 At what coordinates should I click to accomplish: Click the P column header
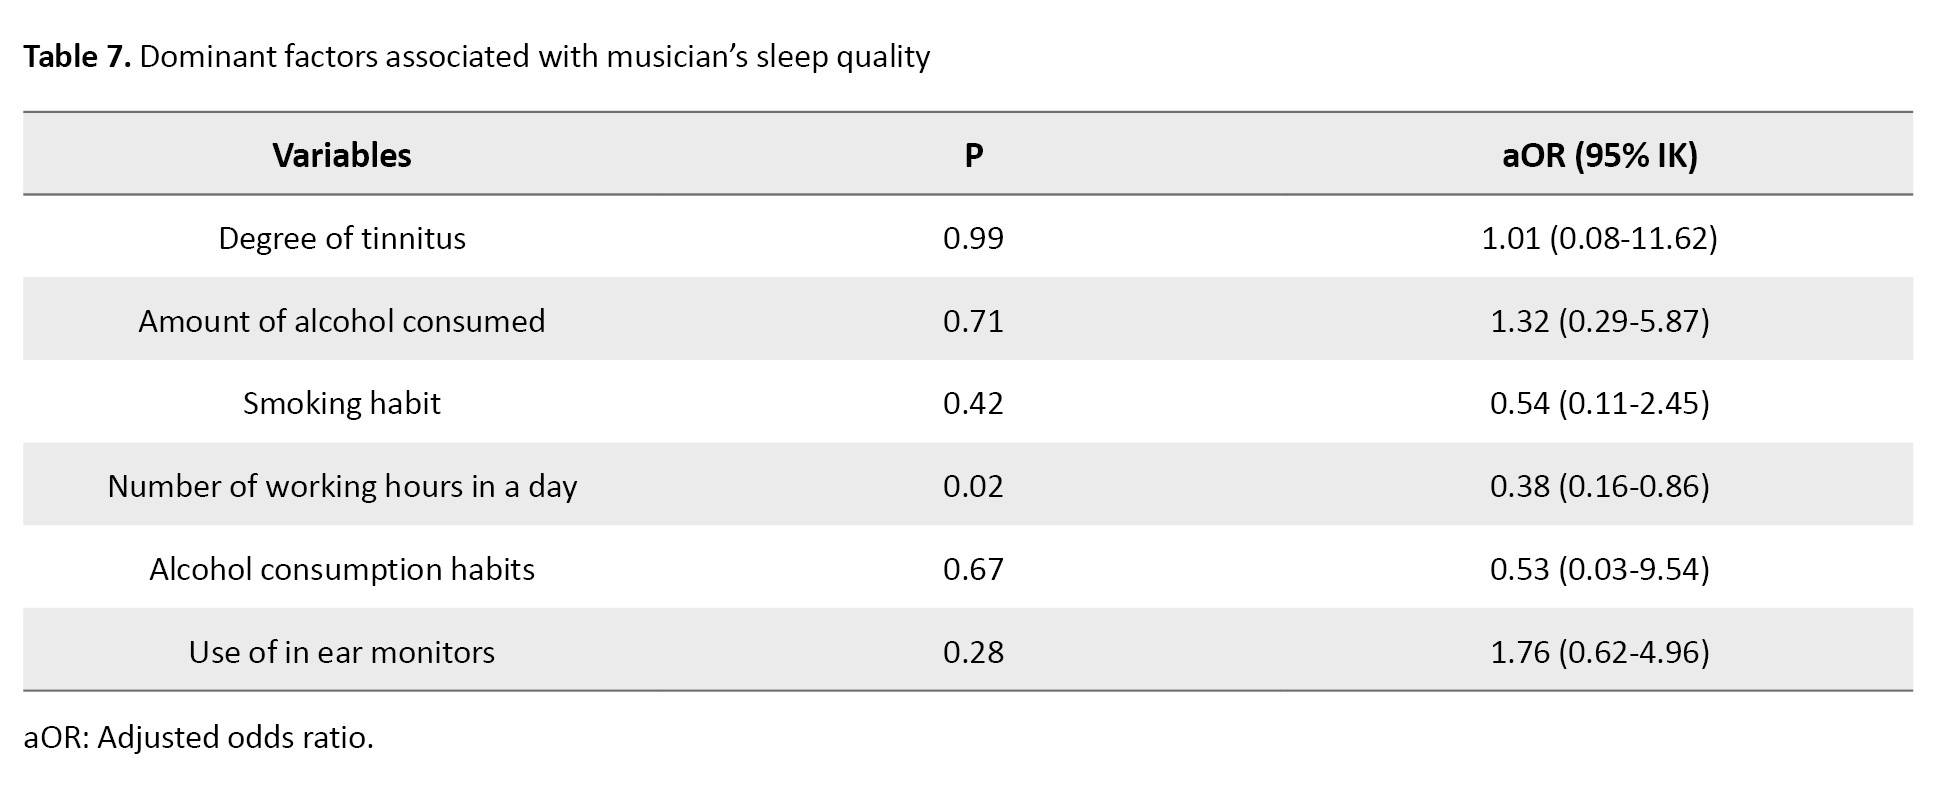(973, 155)
